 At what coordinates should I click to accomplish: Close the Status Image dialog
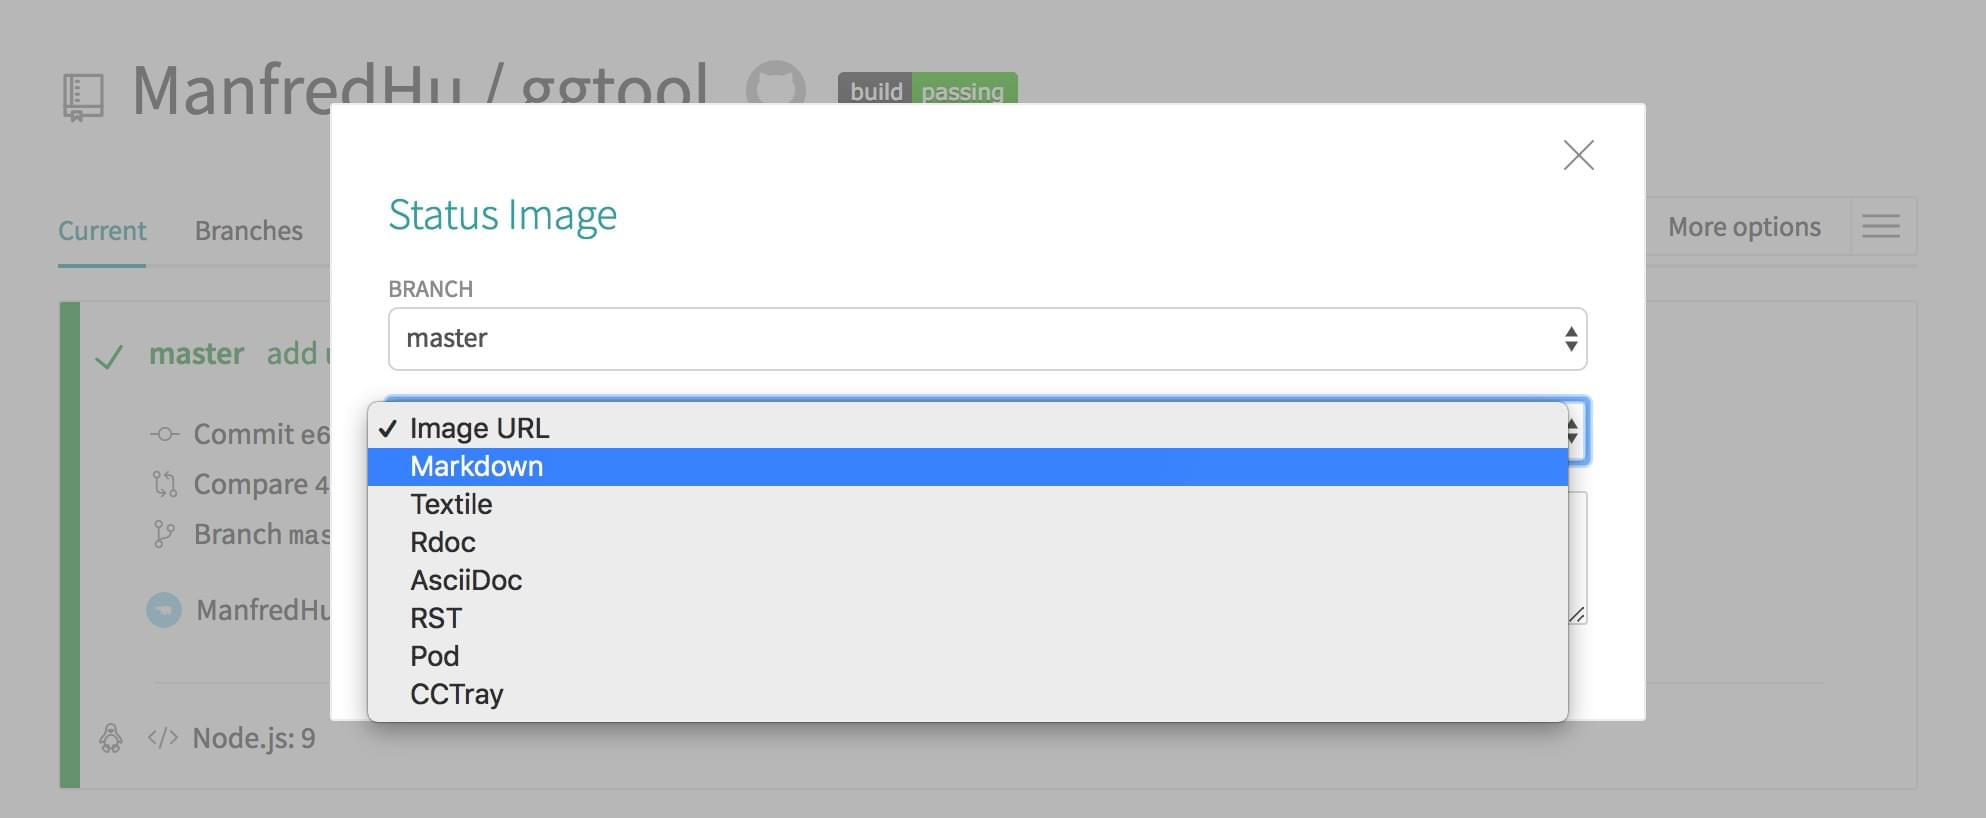point(1578,155)
